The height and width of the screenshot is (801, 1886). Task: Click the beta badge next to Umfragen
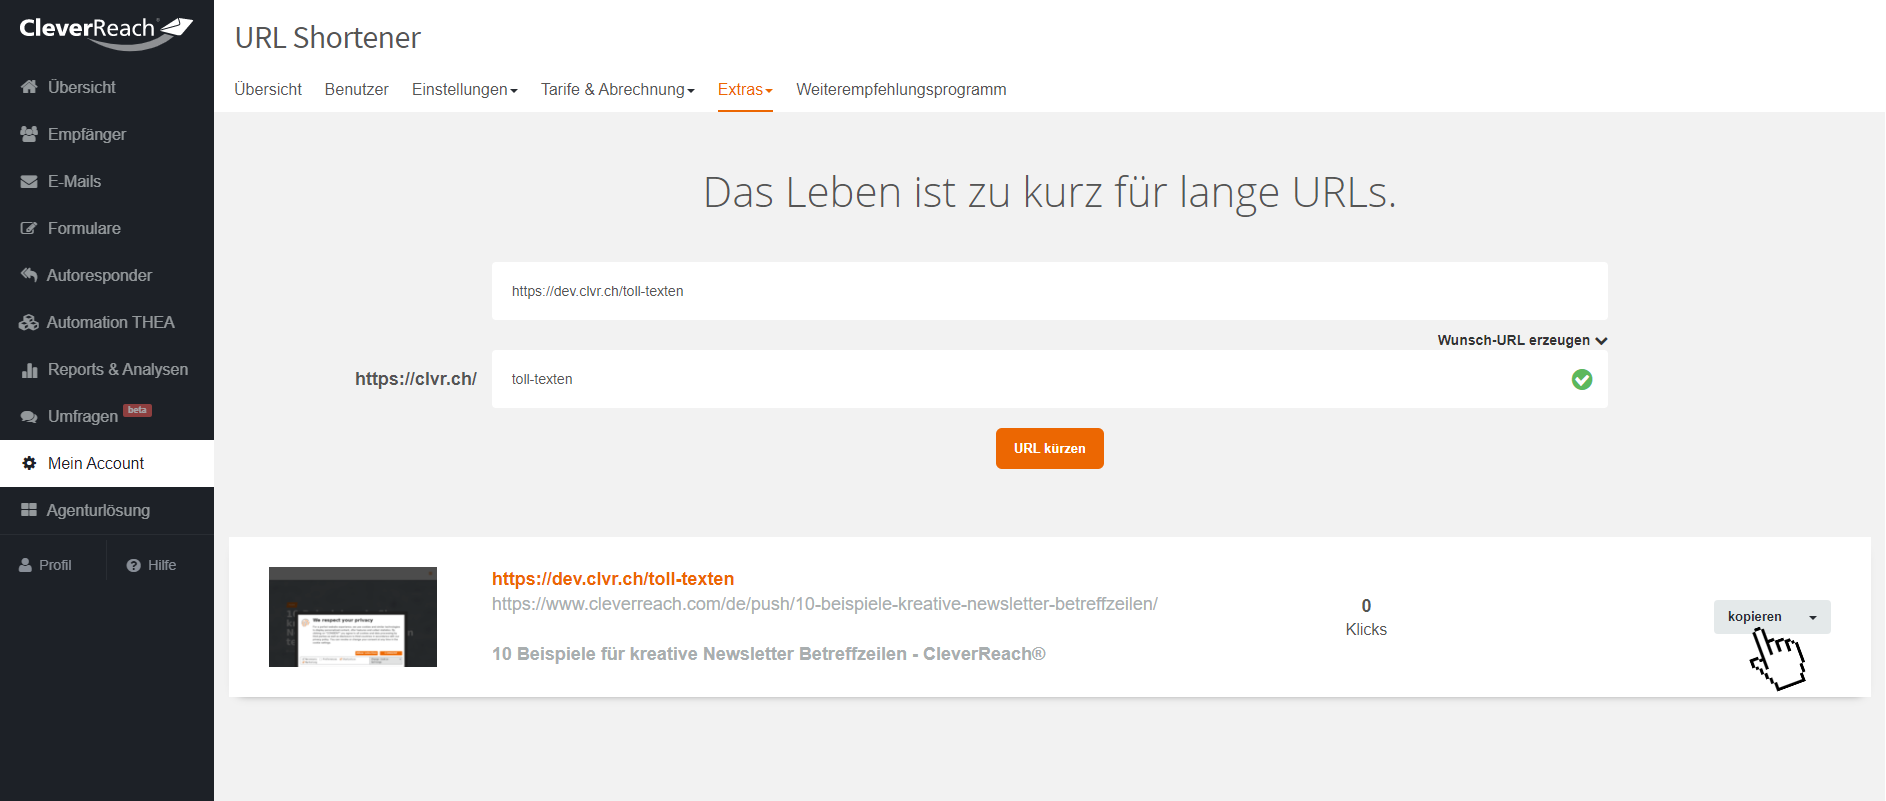pos(137,410)
